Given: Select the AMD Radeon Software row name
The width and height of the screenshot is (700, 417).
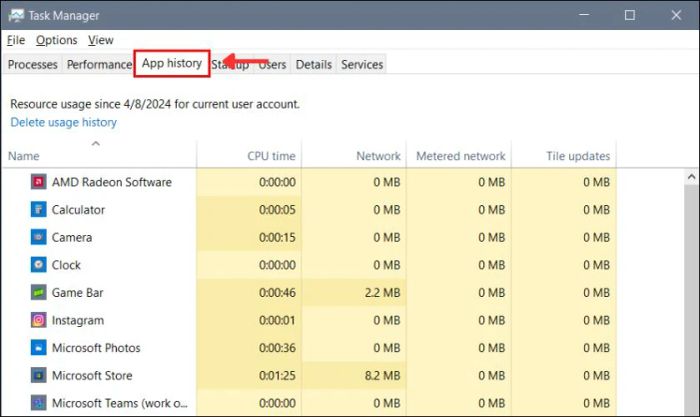Looking at the screenshot, I should click(112, 182).
